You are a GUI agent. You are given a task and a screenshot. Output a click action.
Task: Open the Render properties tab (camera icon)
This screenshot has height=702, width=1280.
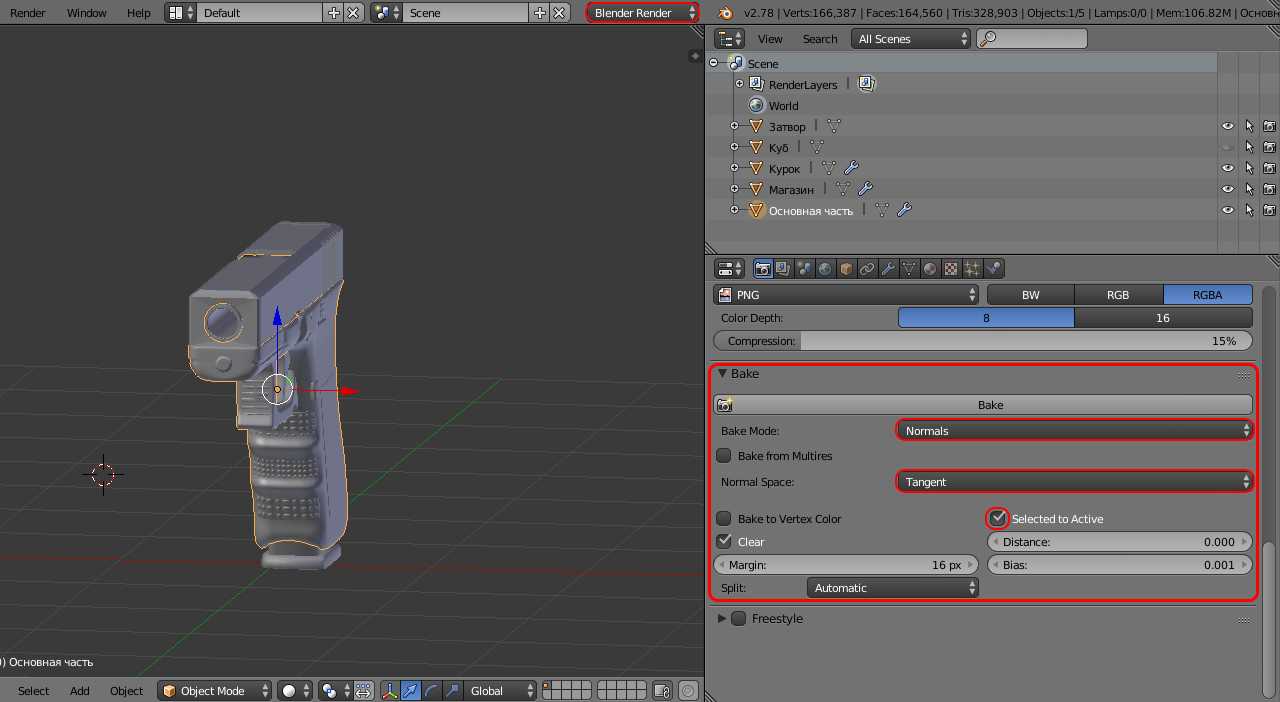(763, 269)
